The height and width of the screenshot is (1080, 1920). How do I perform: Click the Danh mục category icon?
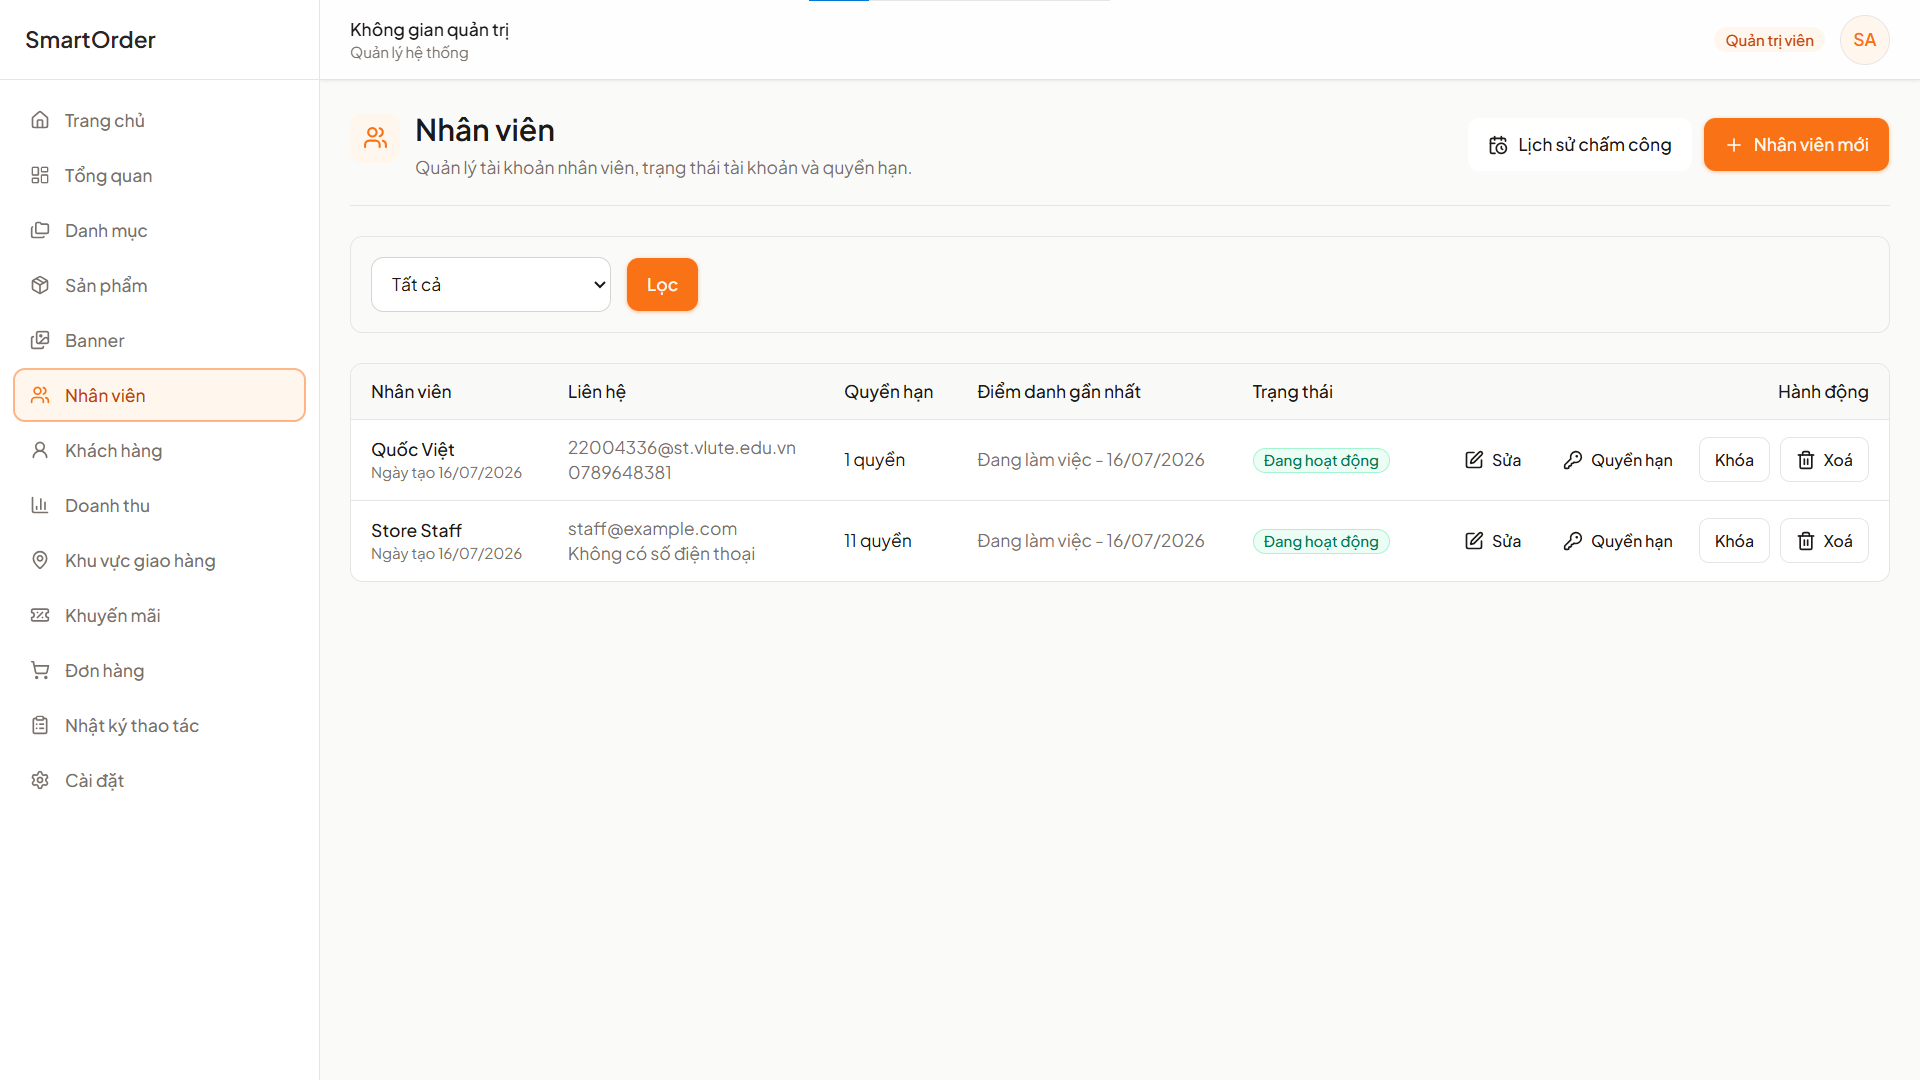pos(40,230)
